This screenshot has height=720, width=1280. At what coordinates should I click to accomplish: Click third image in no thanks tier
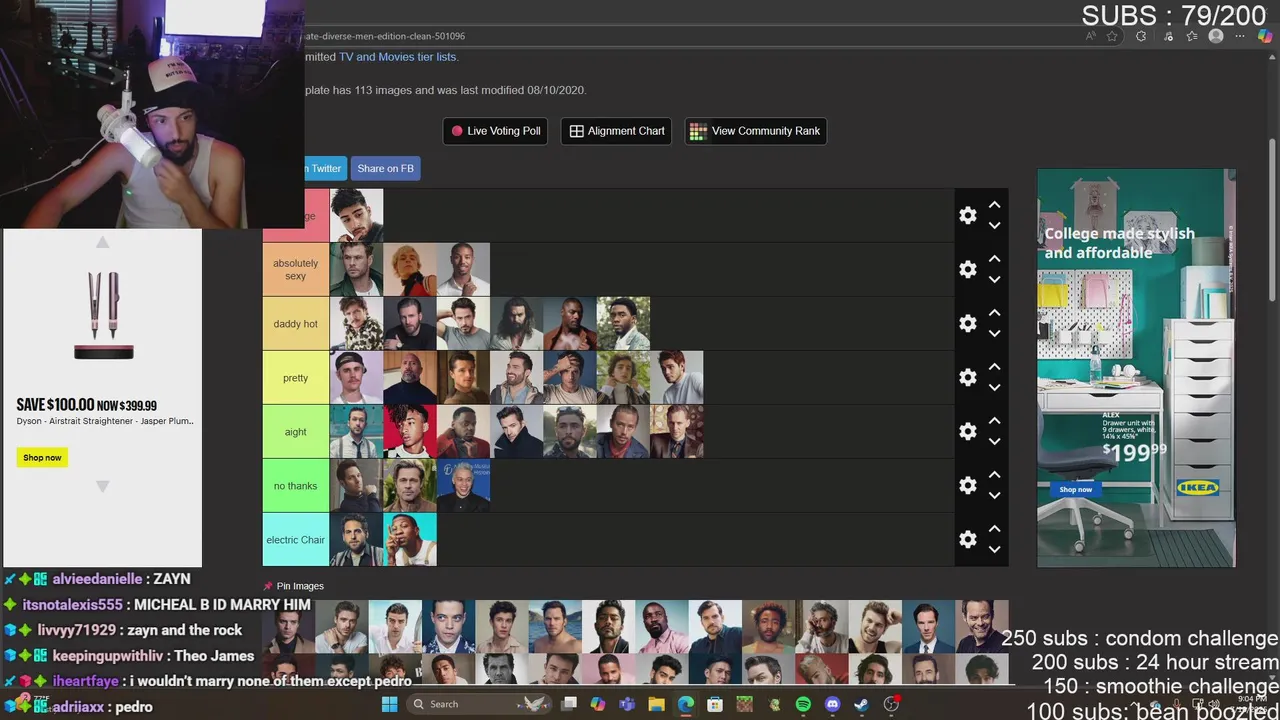[x=463, y=486]
